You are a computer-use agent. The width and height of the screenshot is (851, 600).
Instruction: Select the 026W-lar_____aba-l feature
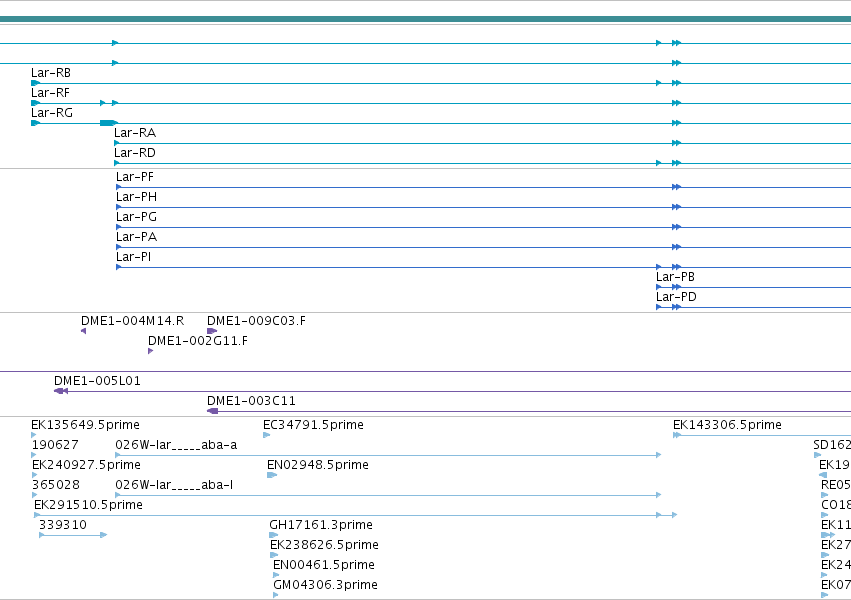174,486
